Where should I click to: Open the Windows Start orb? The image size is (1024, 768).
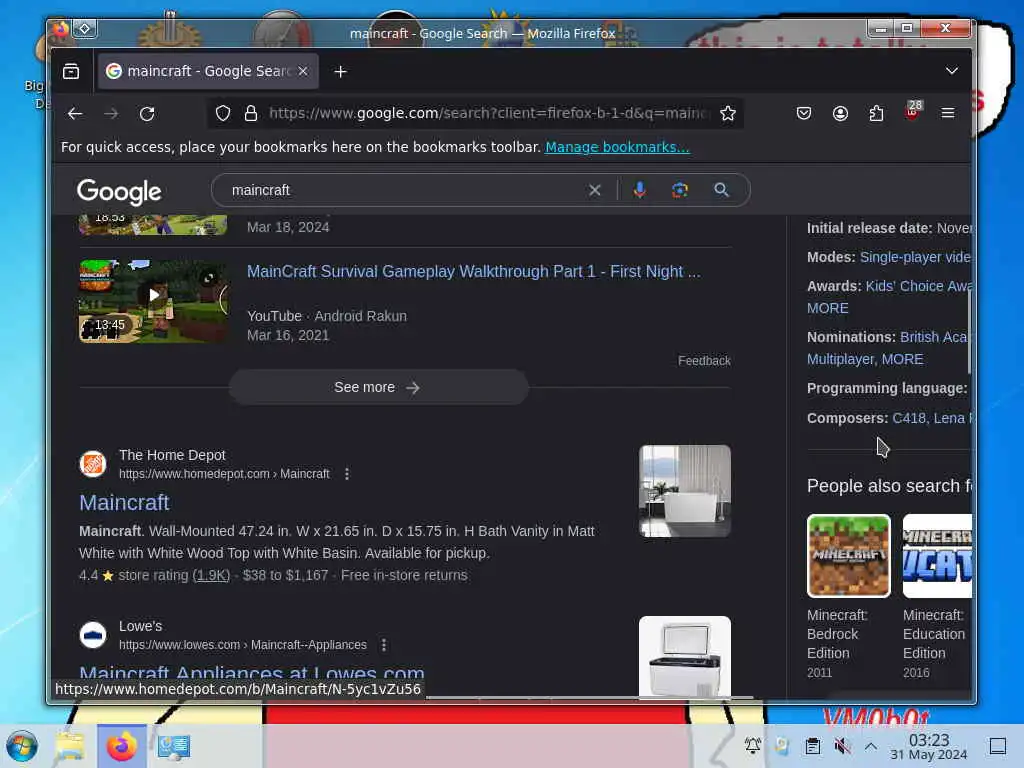(22, 746)
